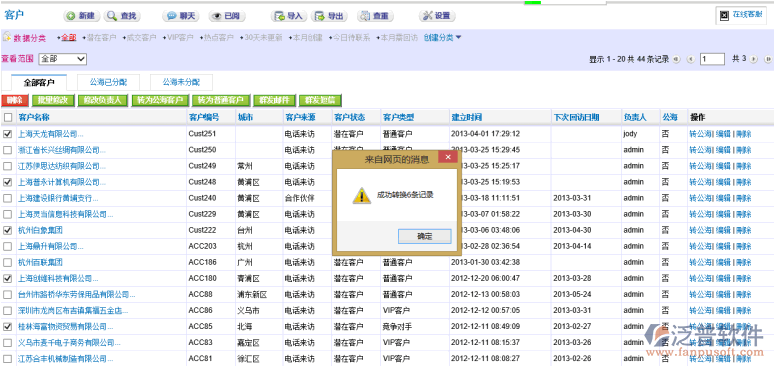Click 确定 in the message dialog
Screen dimensions: 774x368
[425, 236]
